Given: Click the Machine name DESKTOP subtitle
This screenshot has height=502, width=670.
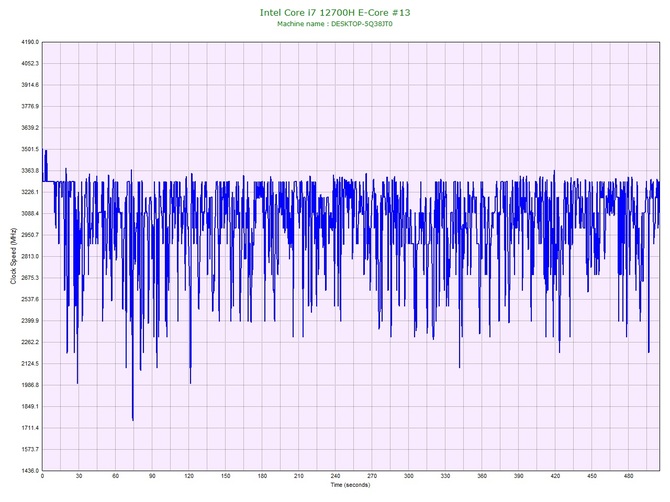Looking at the screenshot, I should pos(335,24).
